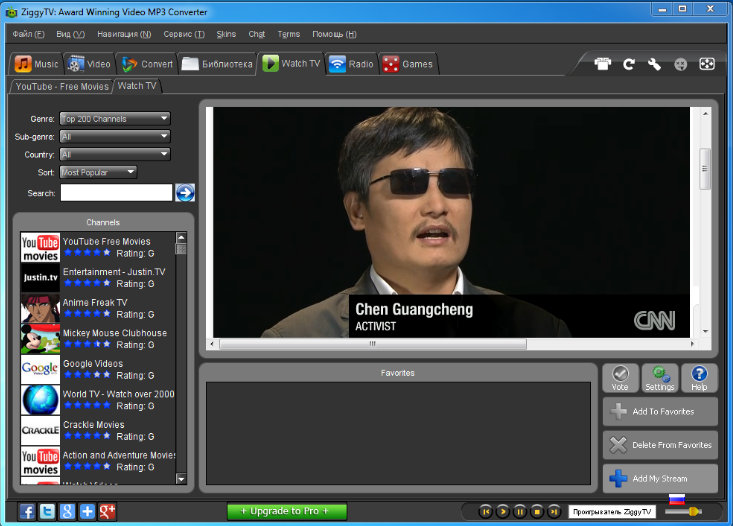Click the red Google+ icon
Image resolution: width=733 pixels, height=526 pixels.
tap(107, 512)
